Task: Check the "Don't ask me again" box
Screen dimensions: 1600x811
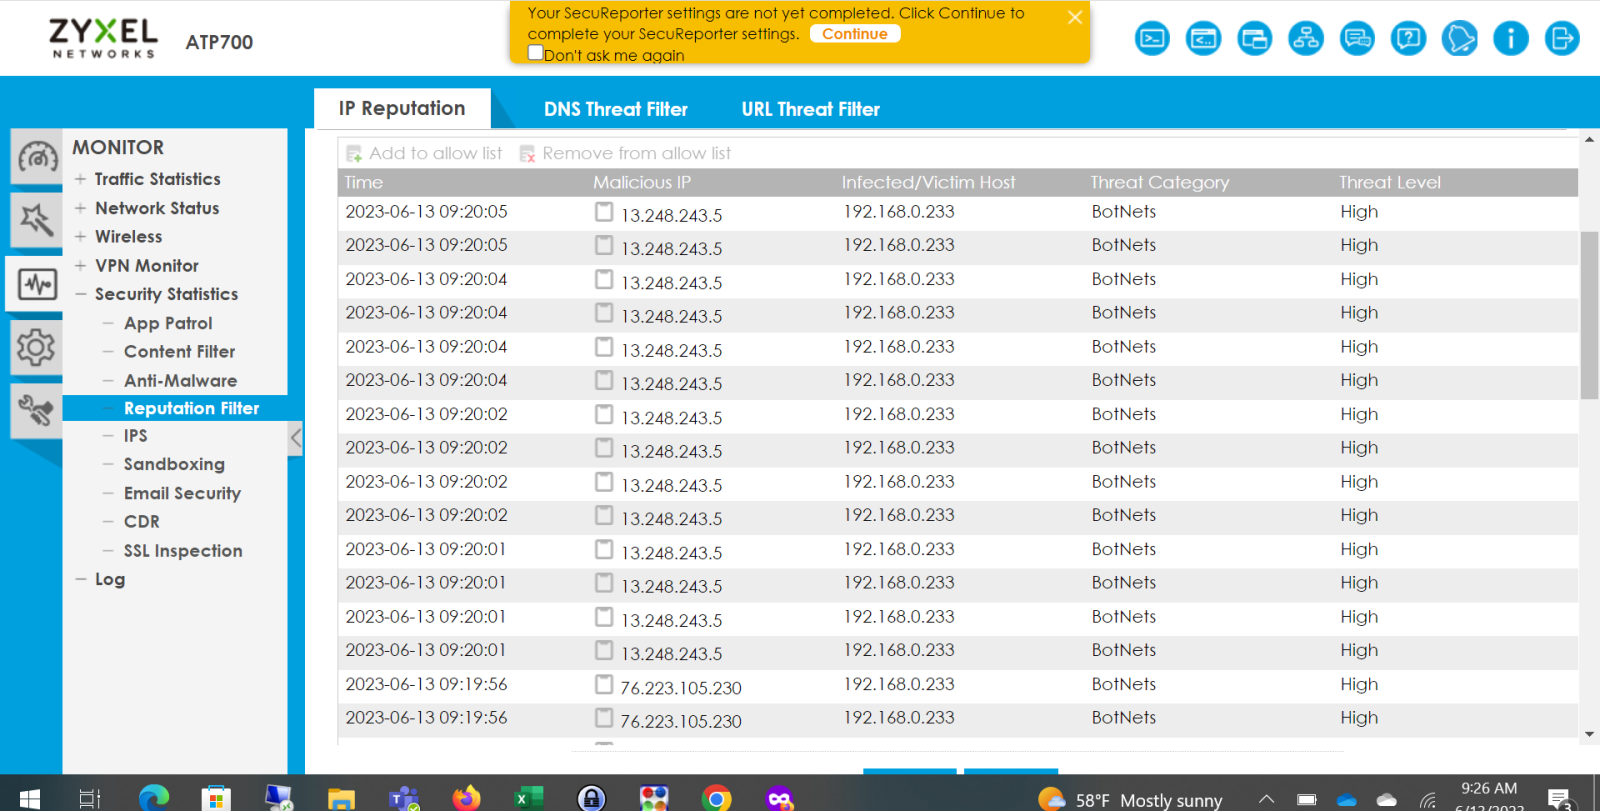Action: [x=536, y=53]
